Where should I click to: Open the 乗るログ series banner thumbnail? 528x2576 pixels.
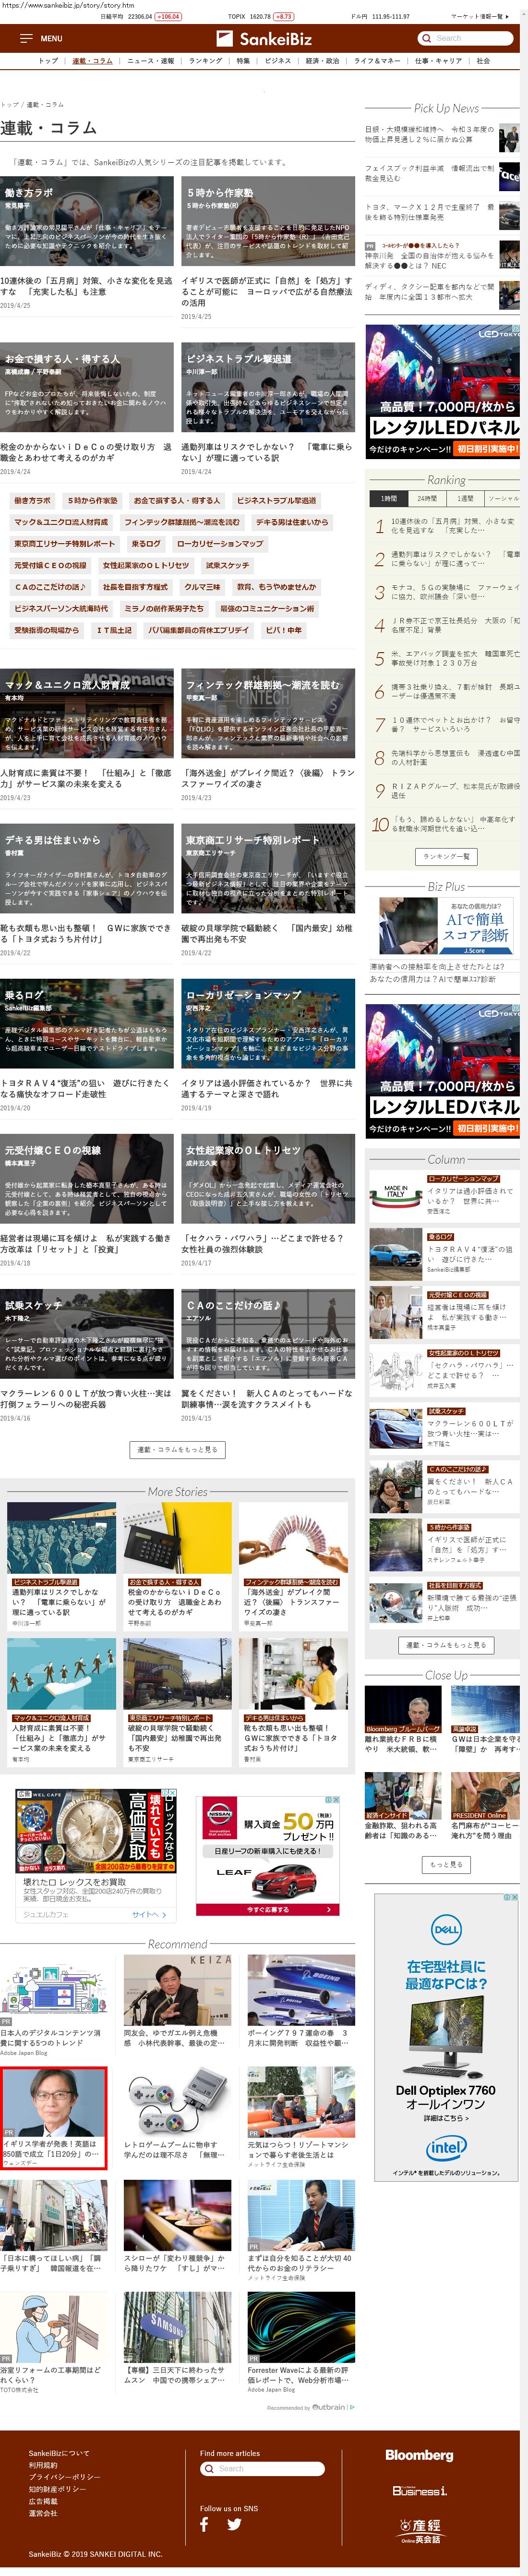pos(87,1025)
